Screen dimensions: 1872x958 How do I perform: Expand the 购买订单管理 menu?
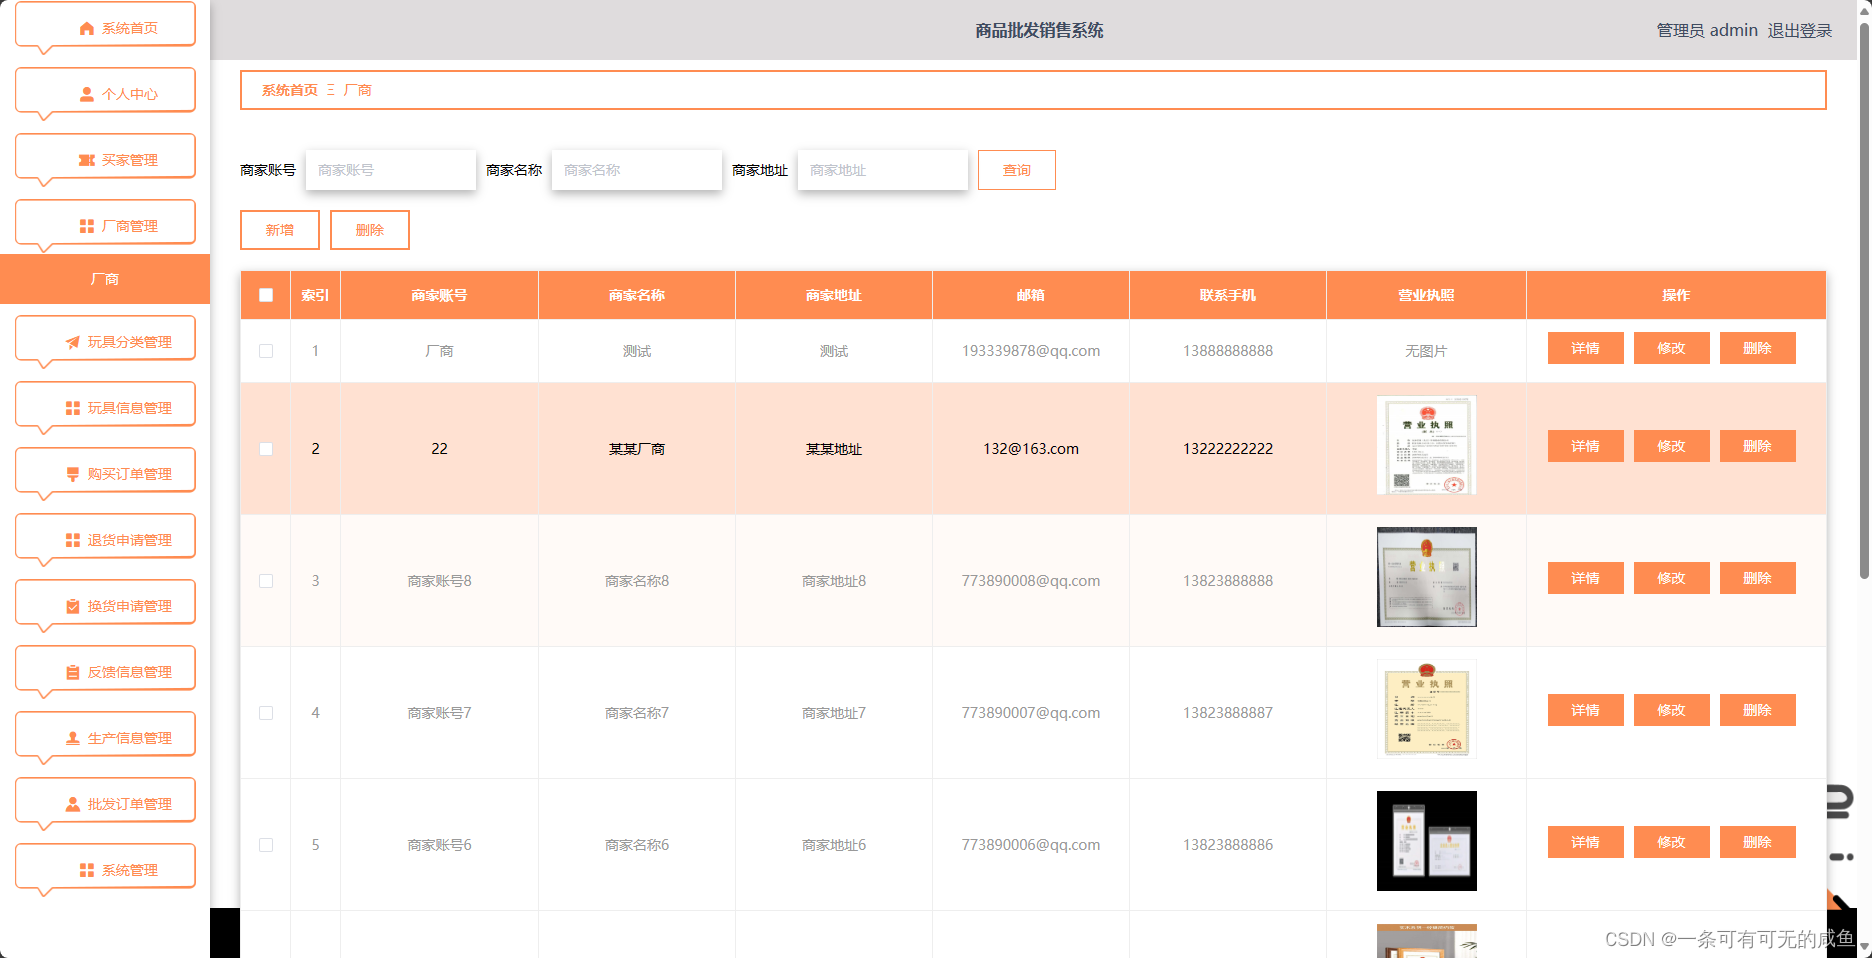[105, 471]
